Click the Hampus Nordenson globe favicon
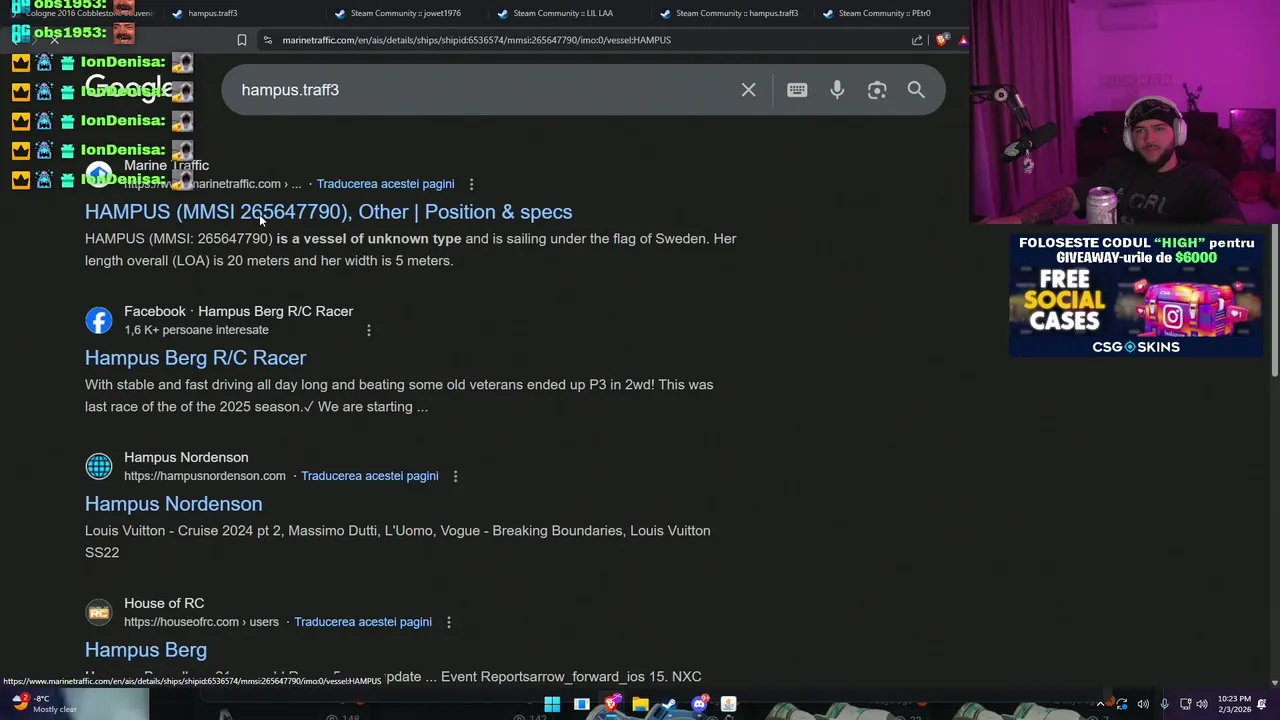Viewport: 1280px width, 720px height. pos(99,466)
